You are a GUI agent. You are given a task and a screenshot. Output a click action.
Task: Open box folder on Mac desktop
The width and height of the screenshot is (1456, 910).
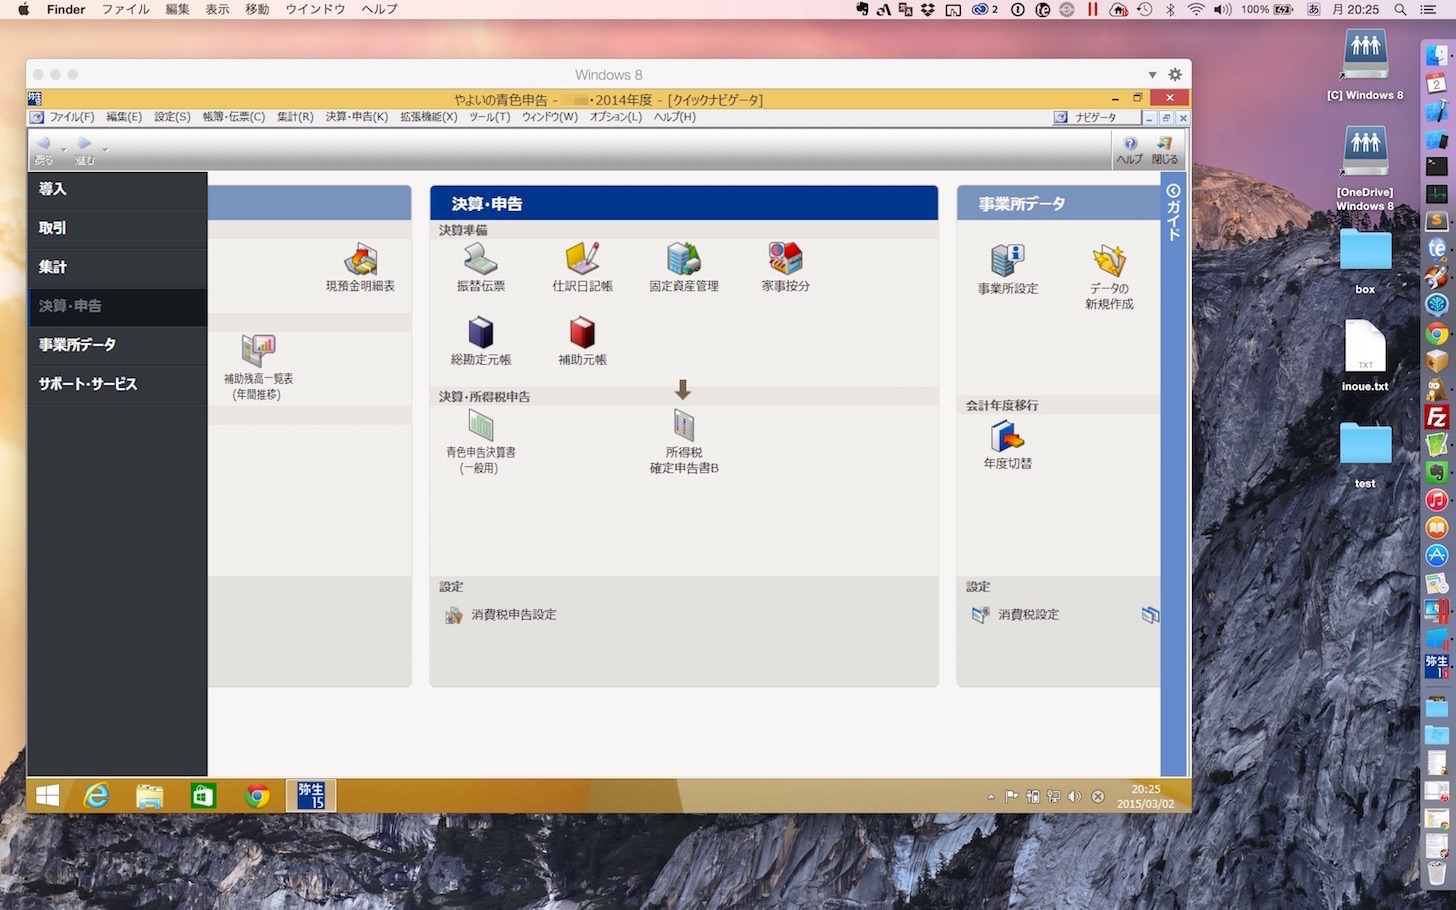click(1365, 260)
